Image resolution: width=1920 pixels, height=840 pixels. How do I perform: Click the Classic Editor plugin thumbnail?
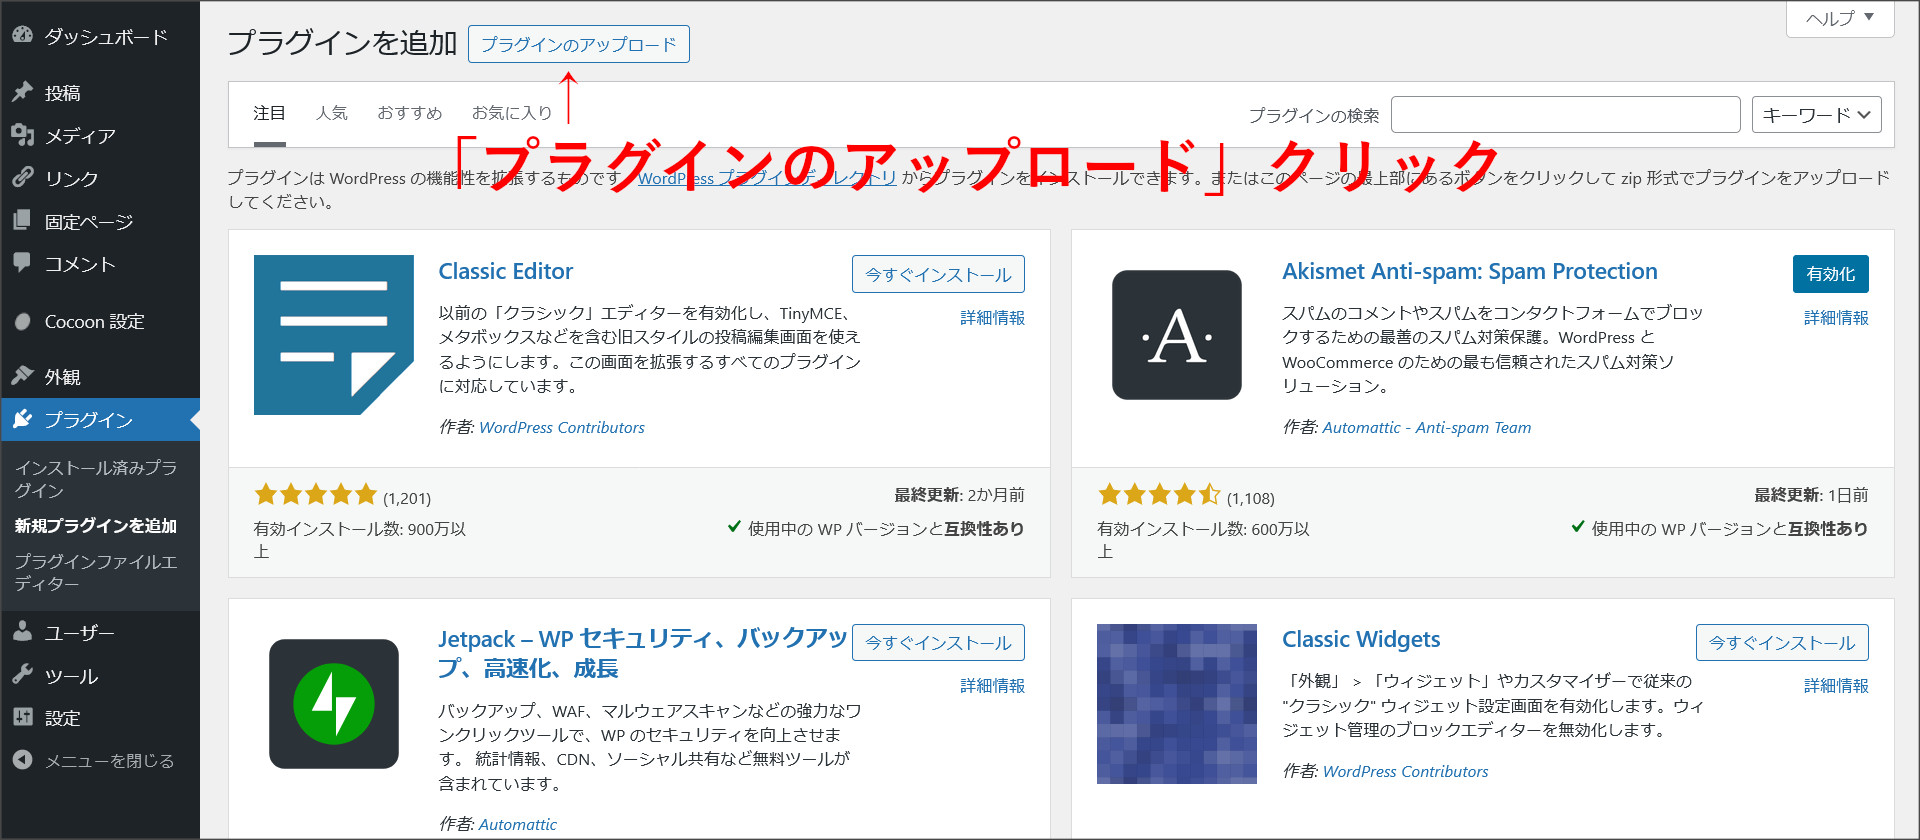334,335
